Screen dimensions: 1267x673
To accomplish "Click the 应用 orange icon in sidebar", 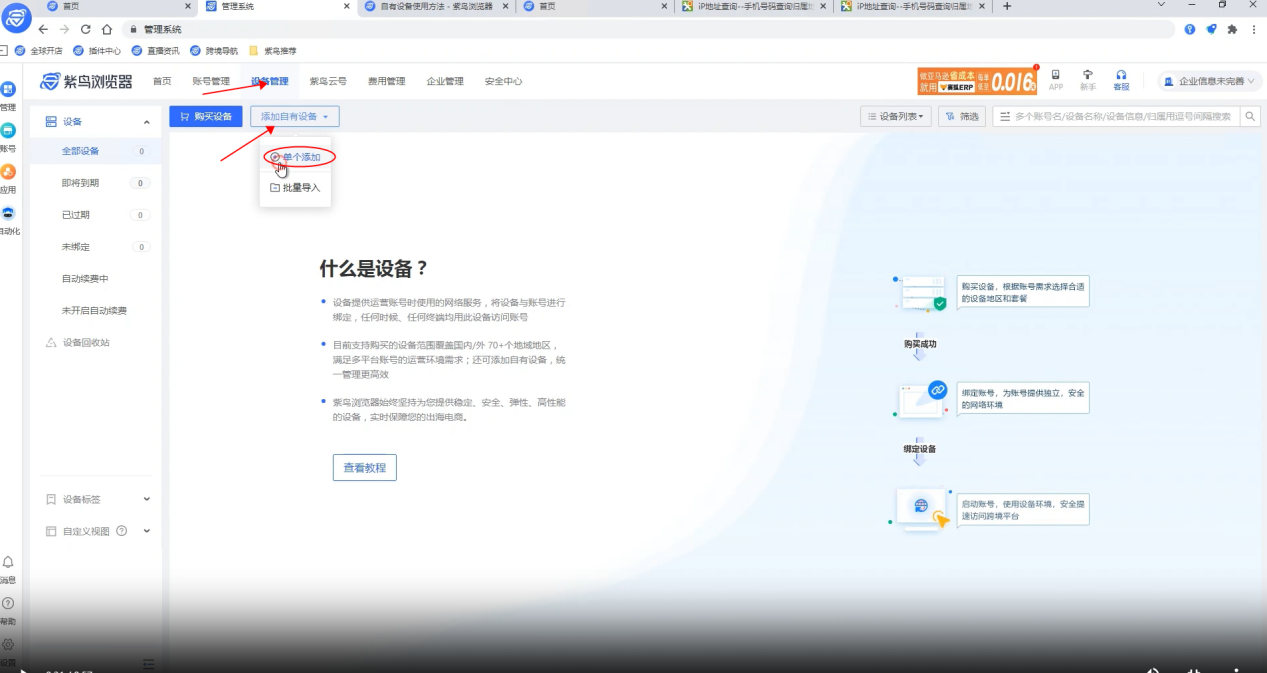I will (8, 172).
